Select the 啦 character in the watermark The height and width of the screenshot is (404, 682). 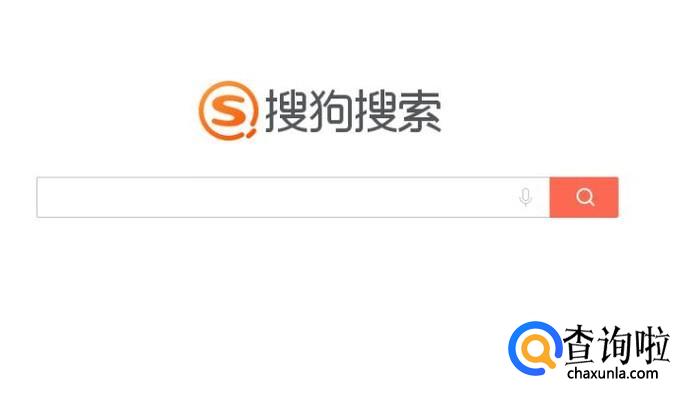(652, 345)
